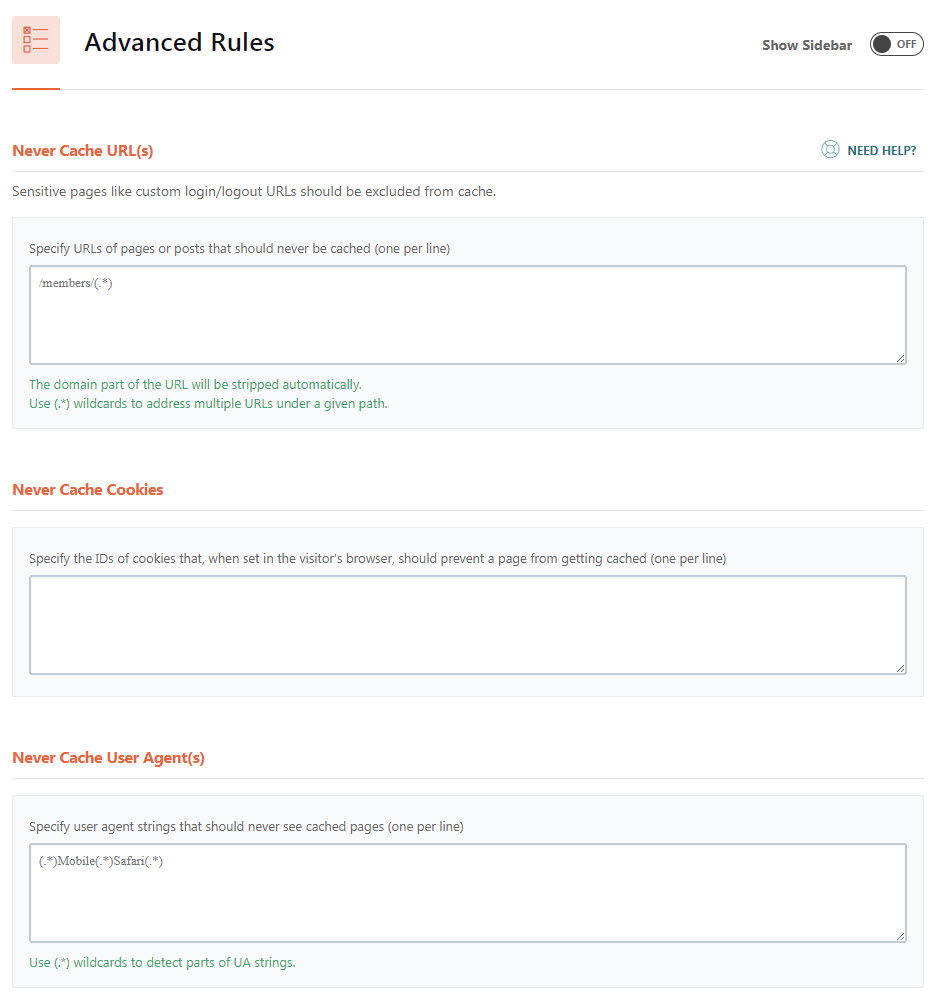
Task: Click the Never Cache User Agent(s) heading
Action: (x=108, y=757)
